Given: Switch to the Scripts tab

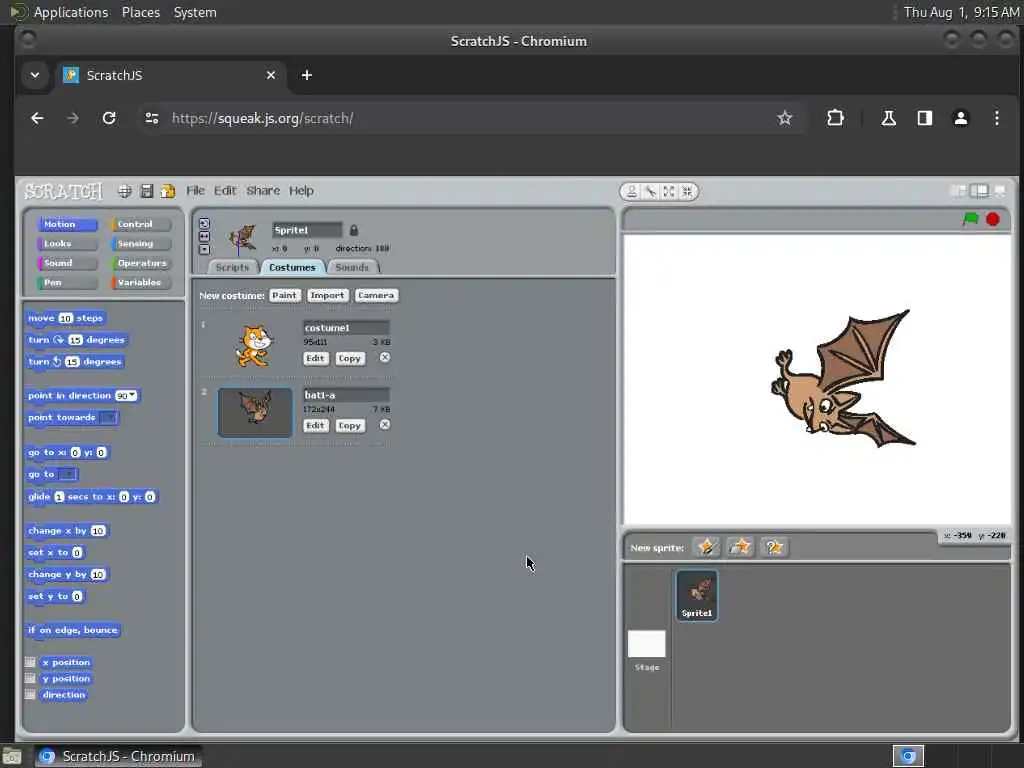Looking at the screenshot, I should 232,267.
